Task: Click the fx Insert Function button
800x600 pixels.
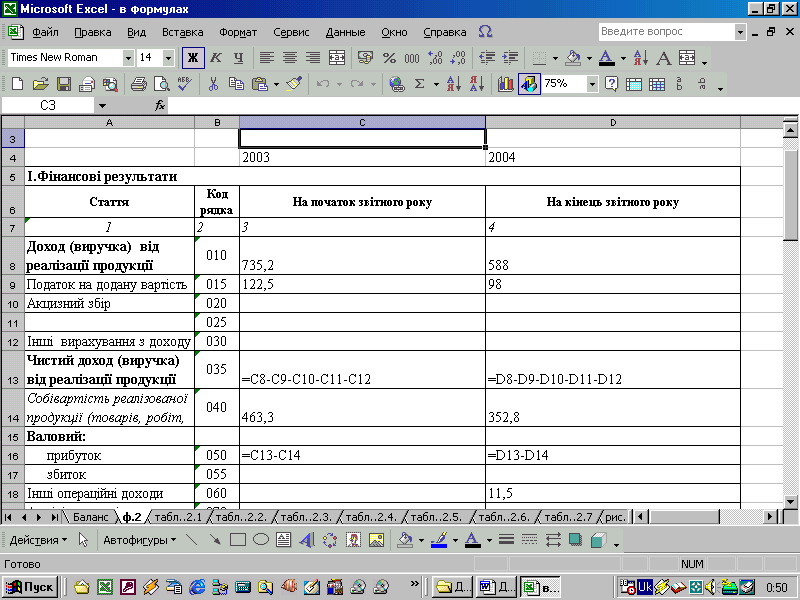Action: (x=160, y=106)
